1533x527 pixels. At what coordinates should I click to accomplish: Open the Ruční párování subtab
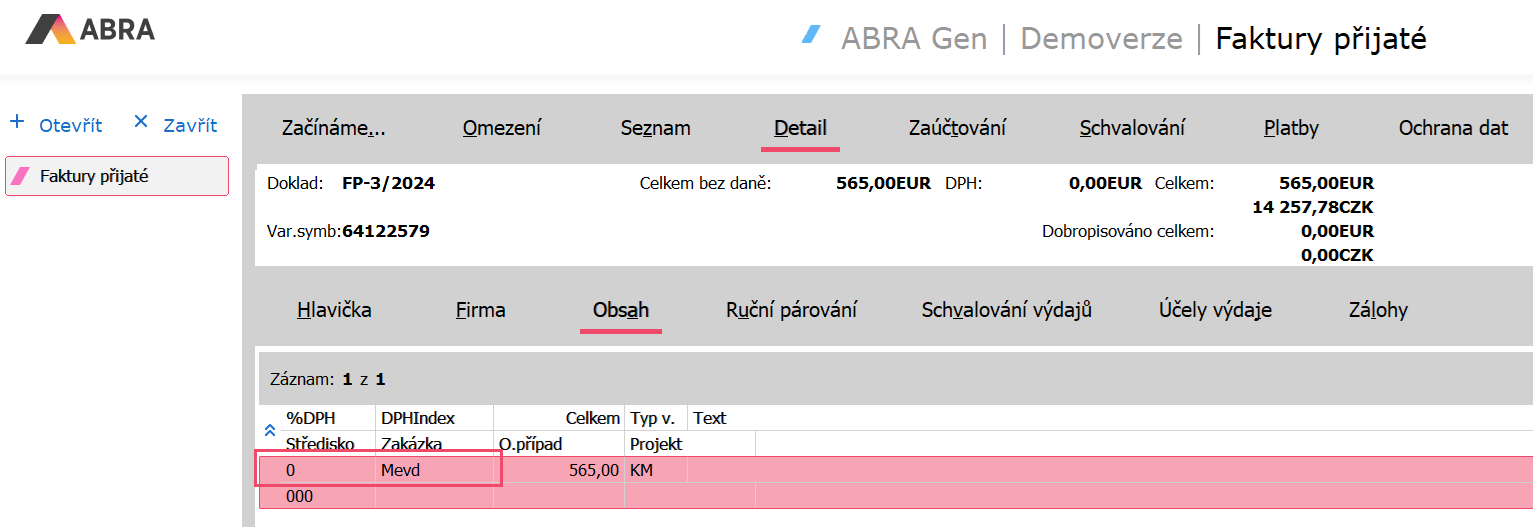point(791,310)
